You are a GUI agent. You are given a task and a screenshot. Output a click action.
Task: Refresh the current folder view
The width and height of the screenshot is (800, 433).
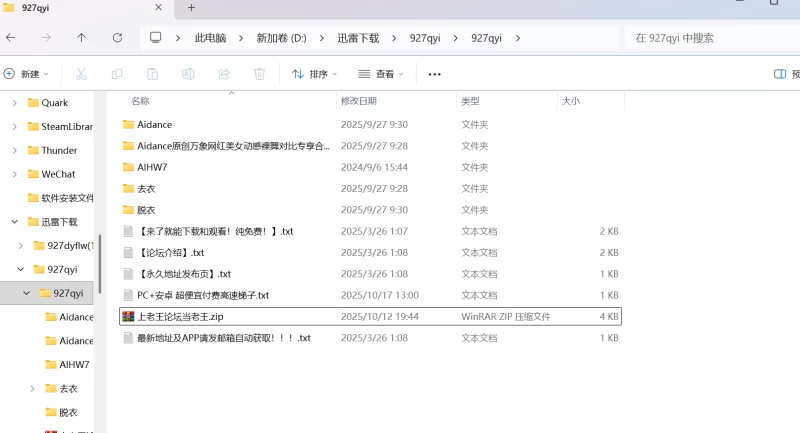point(117,38)
